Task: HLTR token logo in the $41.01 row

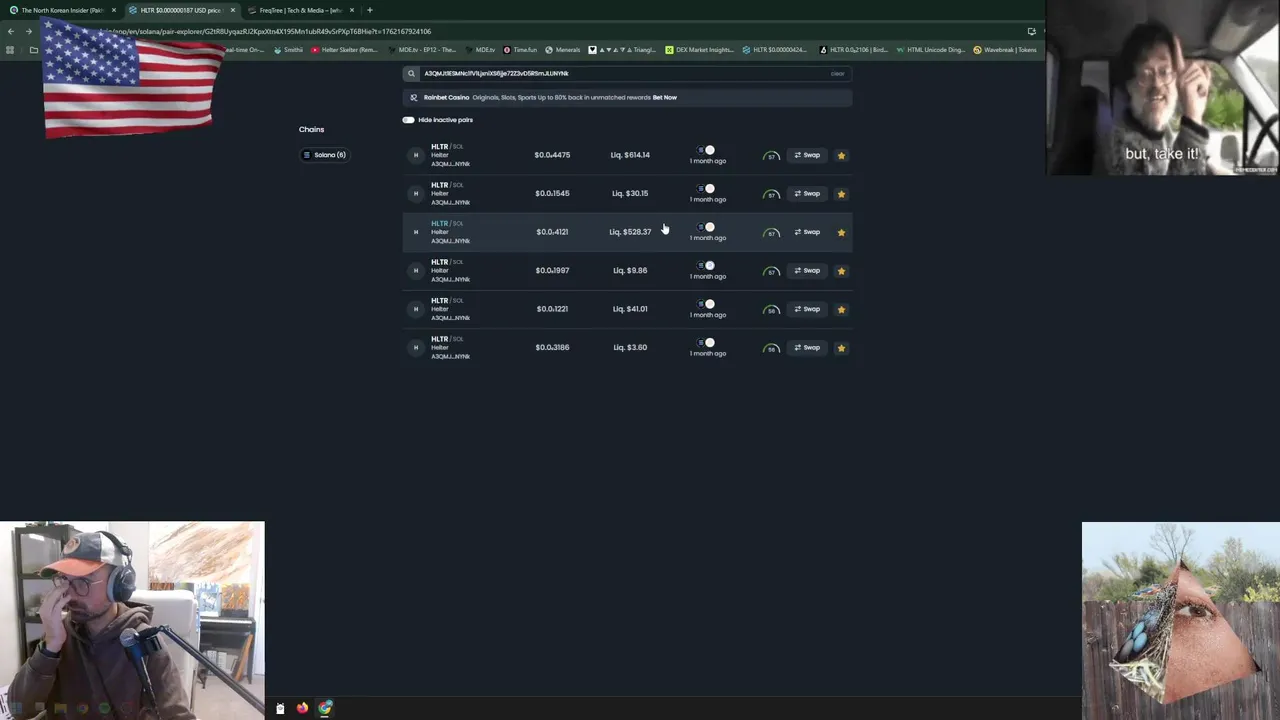Action: 416,309
